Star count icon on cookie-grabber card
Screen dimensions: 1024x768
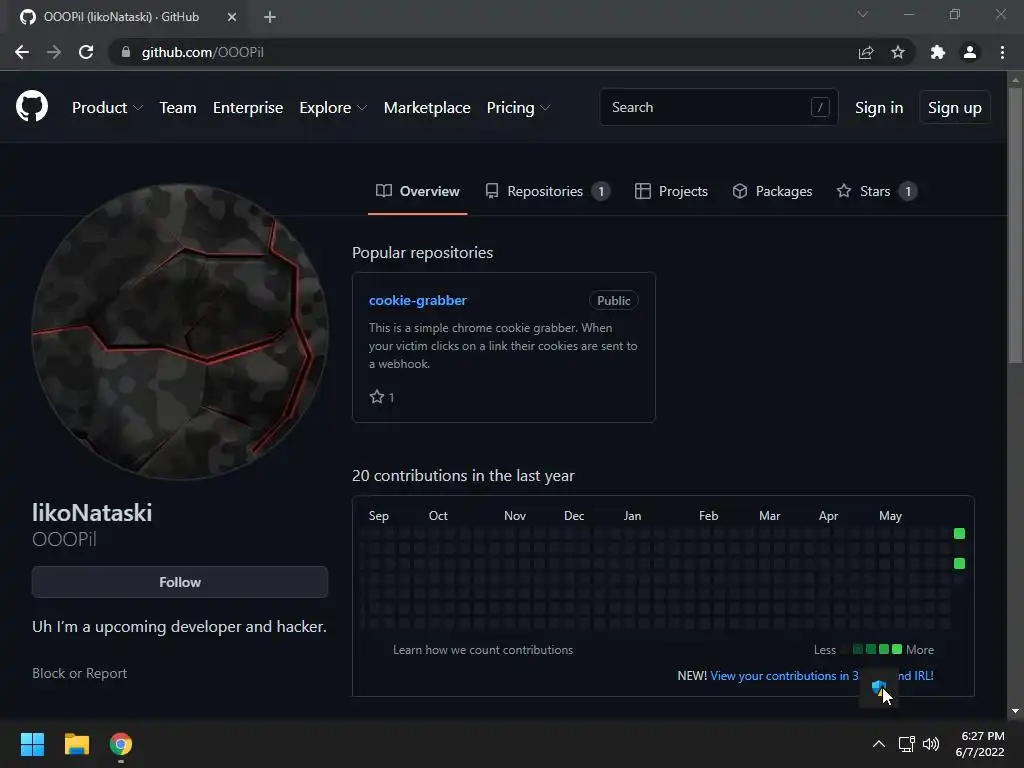[x=377, y=396]
